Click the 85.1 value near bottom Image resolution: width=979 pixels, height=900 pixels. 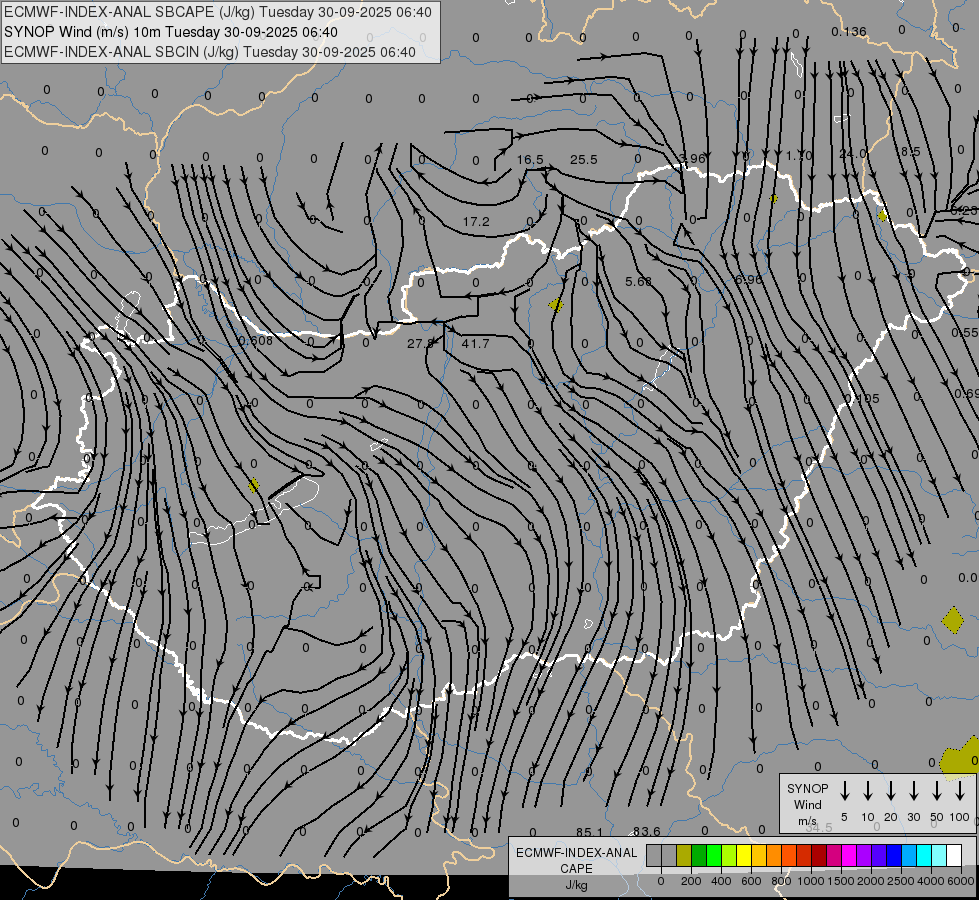[589, 832]
